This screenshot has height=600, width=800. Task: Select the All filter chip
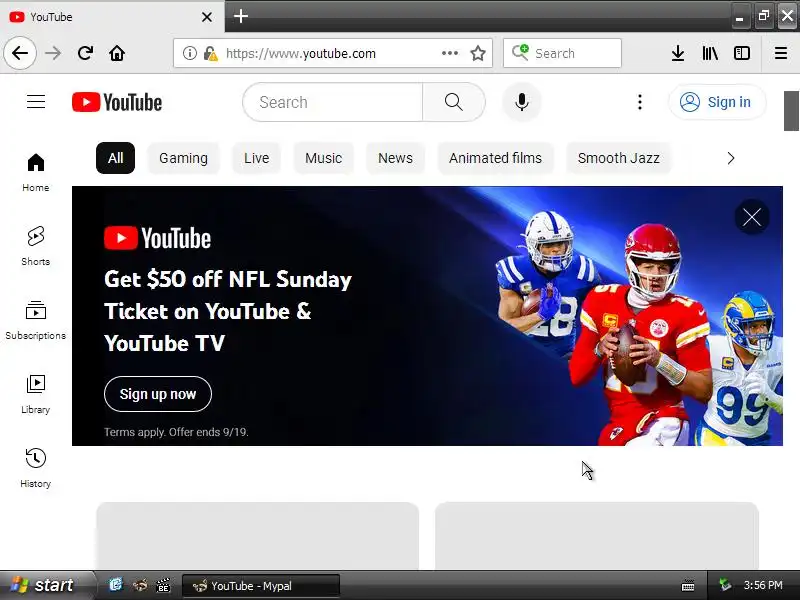(x=115, y=158)
